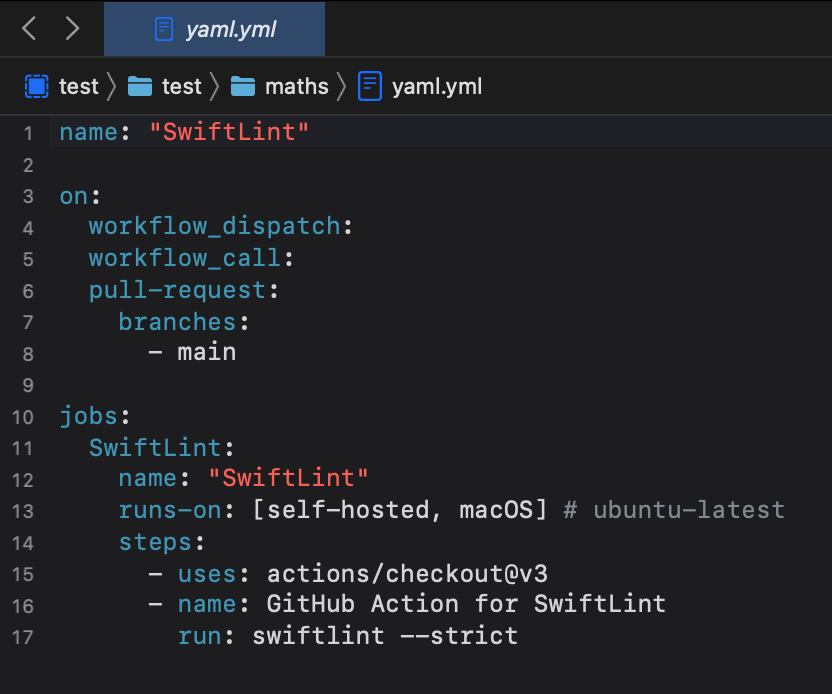Click line number 1 in gutter
Screen dimensions: 832x694
pos(28,133)
